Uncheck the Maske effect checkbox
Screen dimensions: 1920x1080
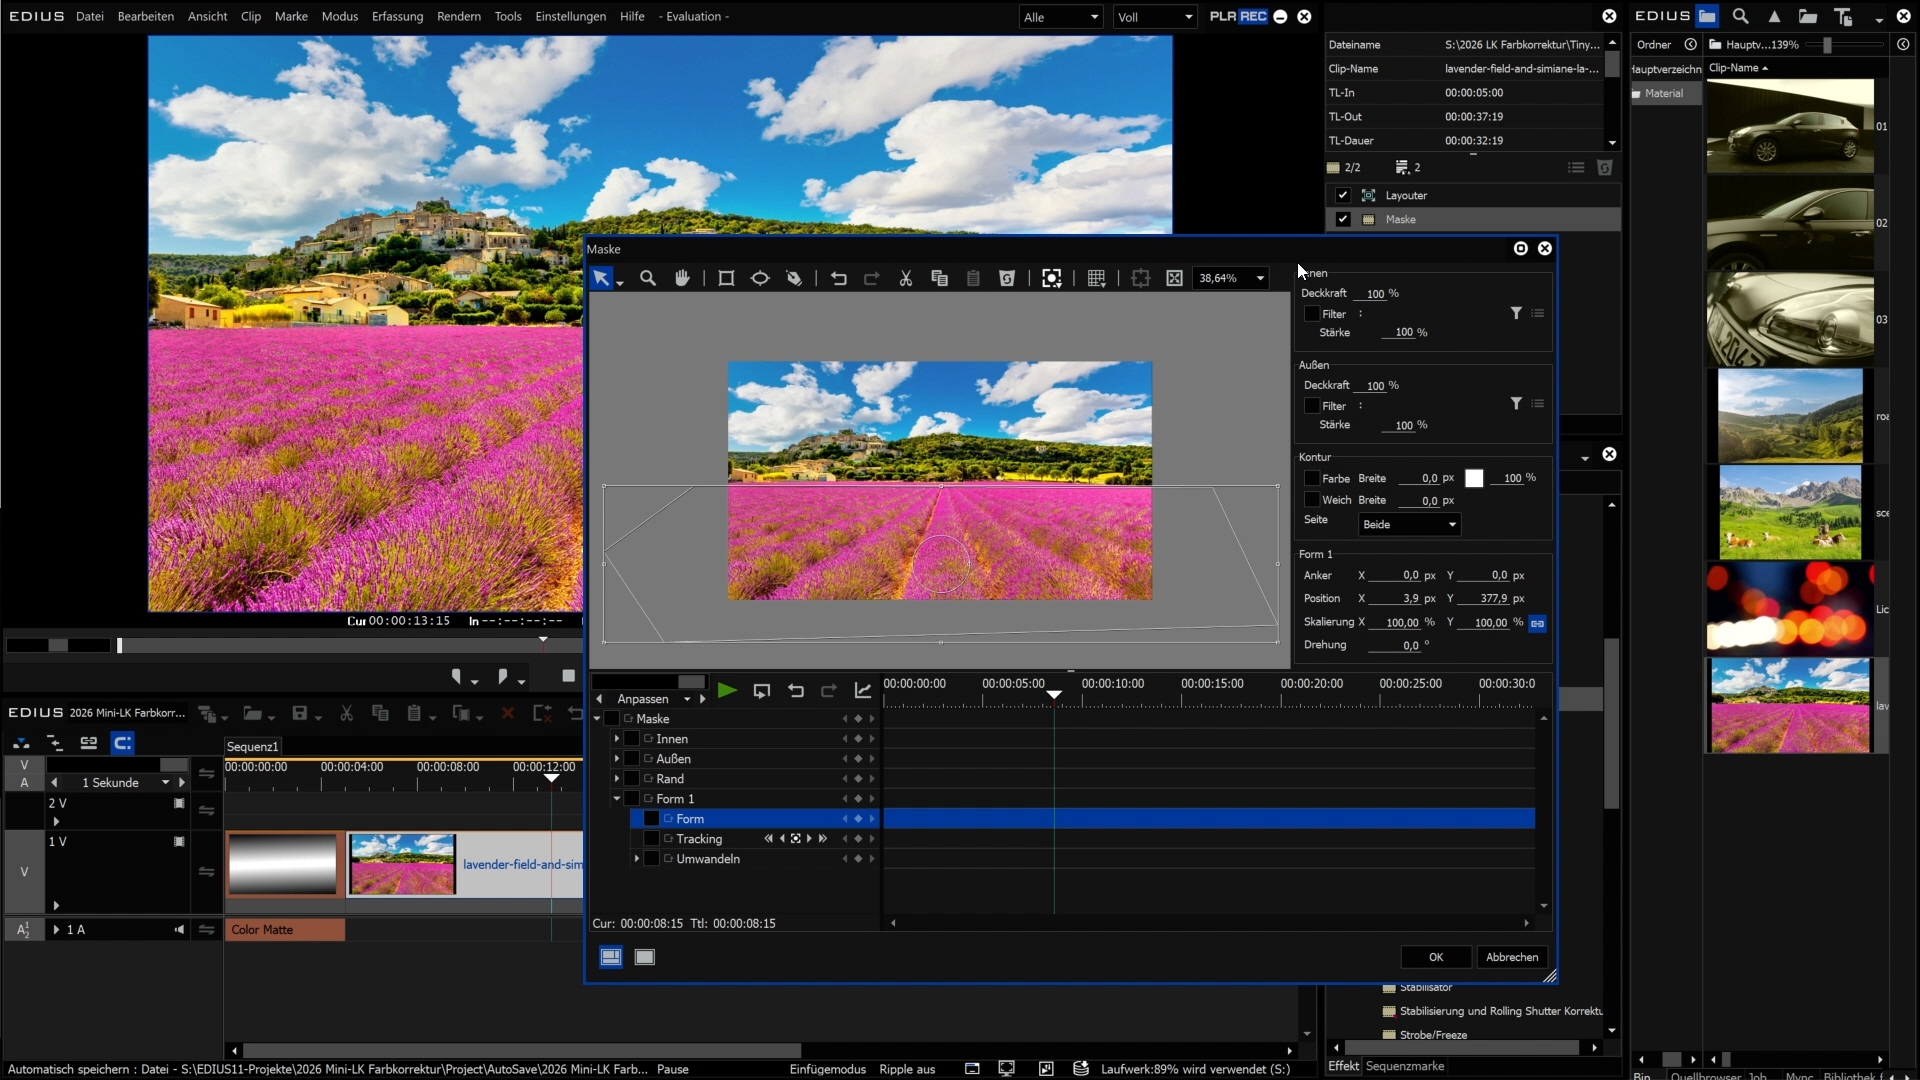click(x=1343, y=220)
